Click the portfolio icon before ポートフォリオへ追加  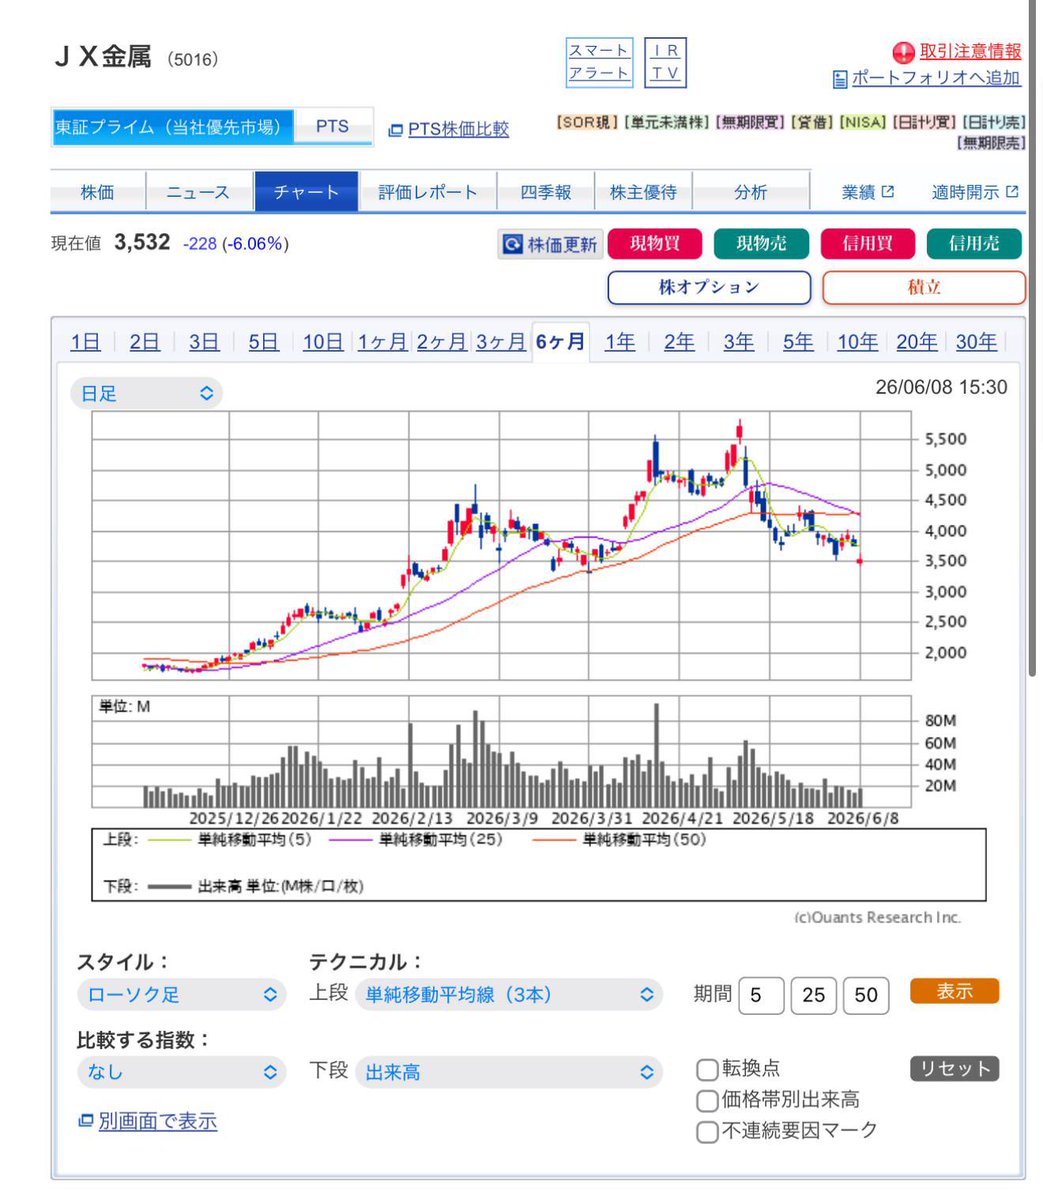(840, 79)
